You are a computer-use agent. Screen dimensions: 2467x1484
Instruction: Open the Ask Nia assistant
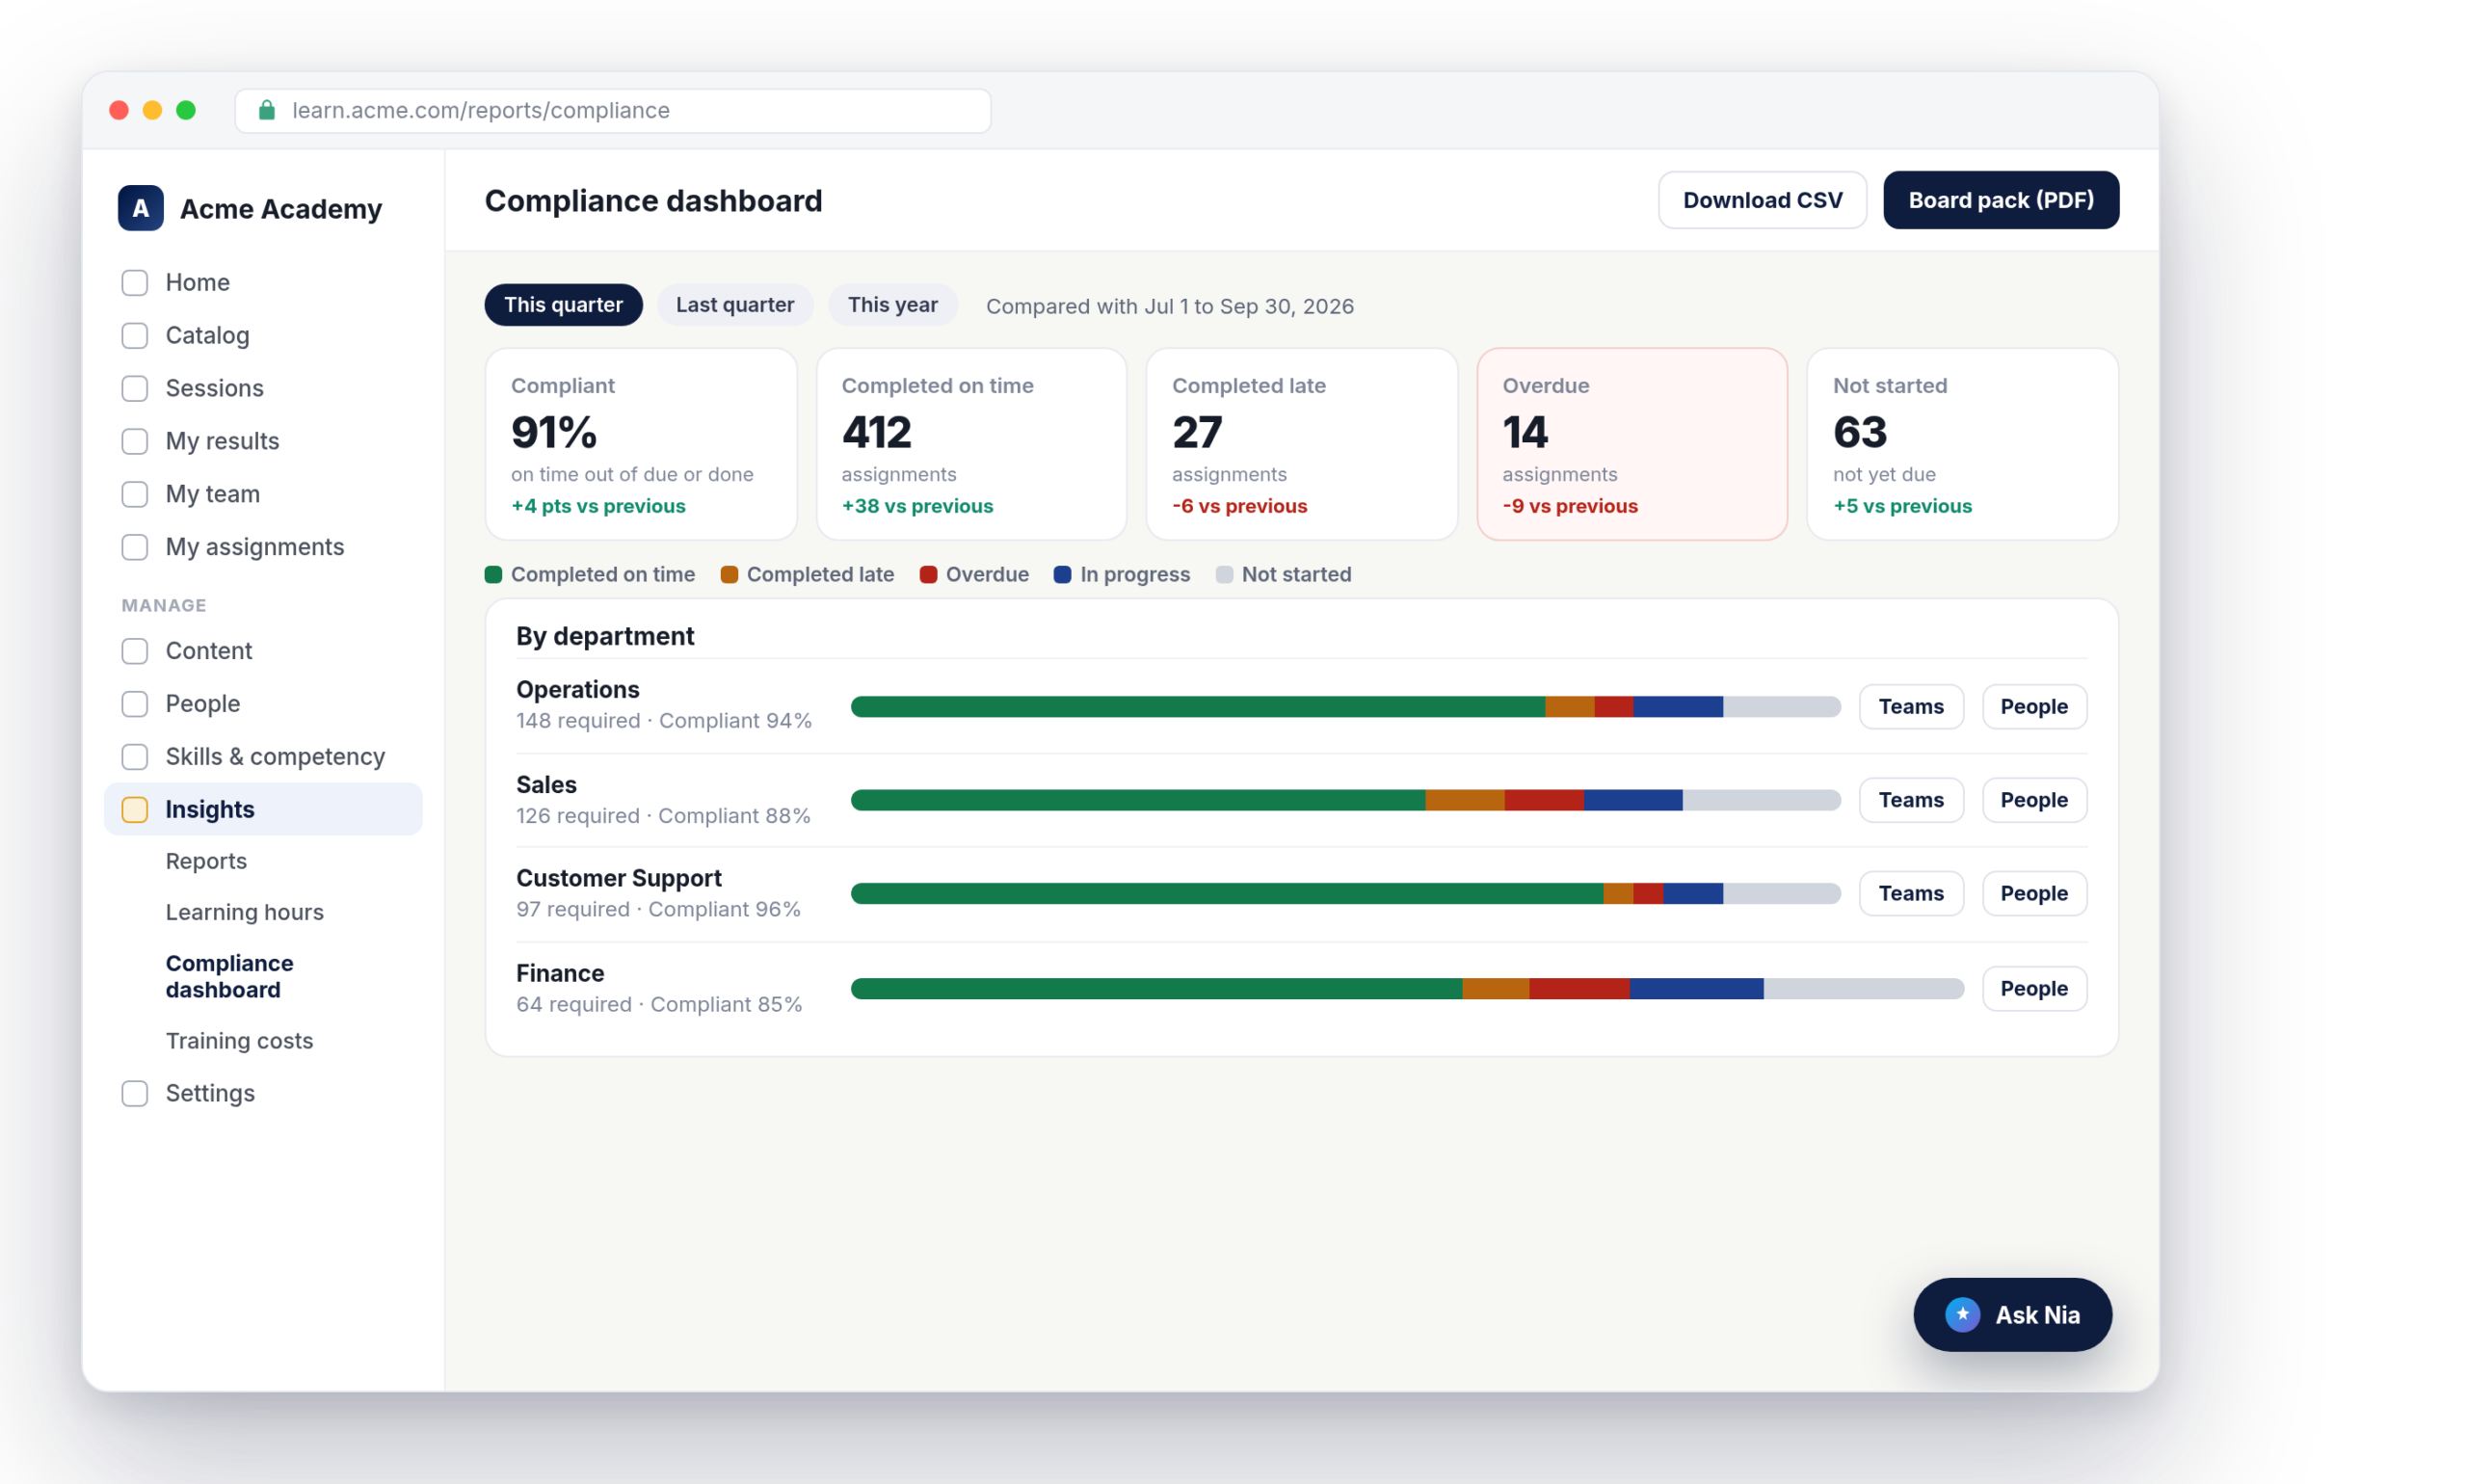pos(2012,1314)
